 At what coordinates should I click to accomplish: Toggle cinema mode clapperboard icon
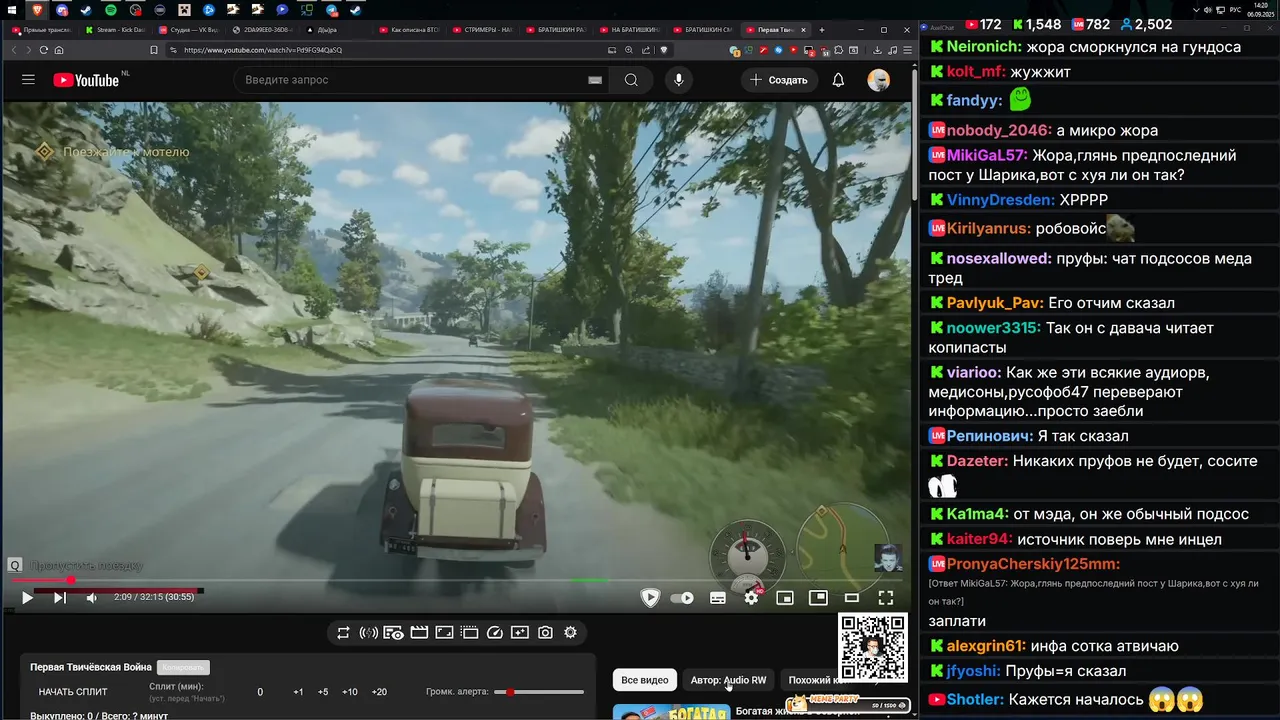pos(419,633)
